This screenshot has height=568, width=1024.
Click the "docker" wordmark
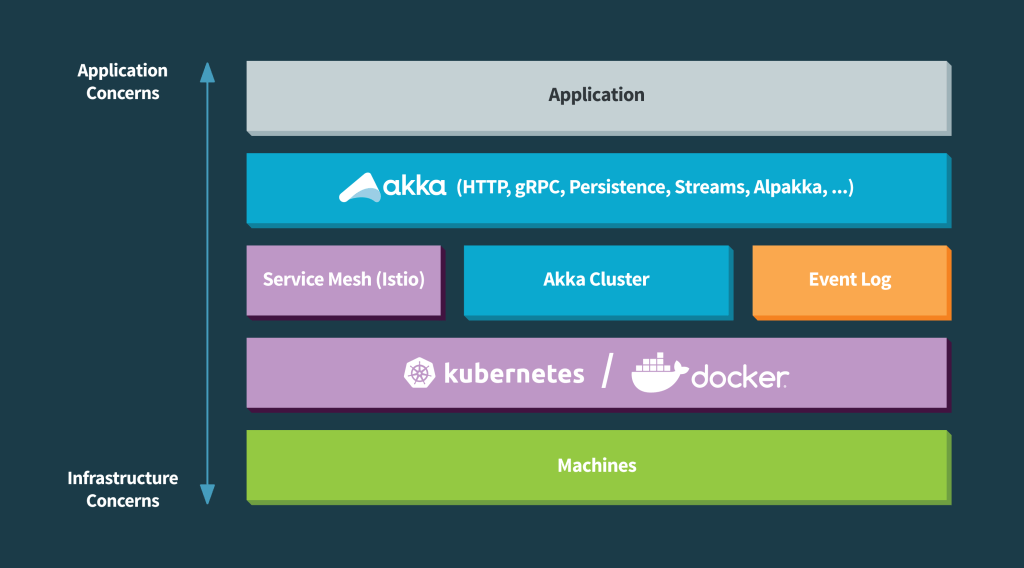tap(739, 377)
